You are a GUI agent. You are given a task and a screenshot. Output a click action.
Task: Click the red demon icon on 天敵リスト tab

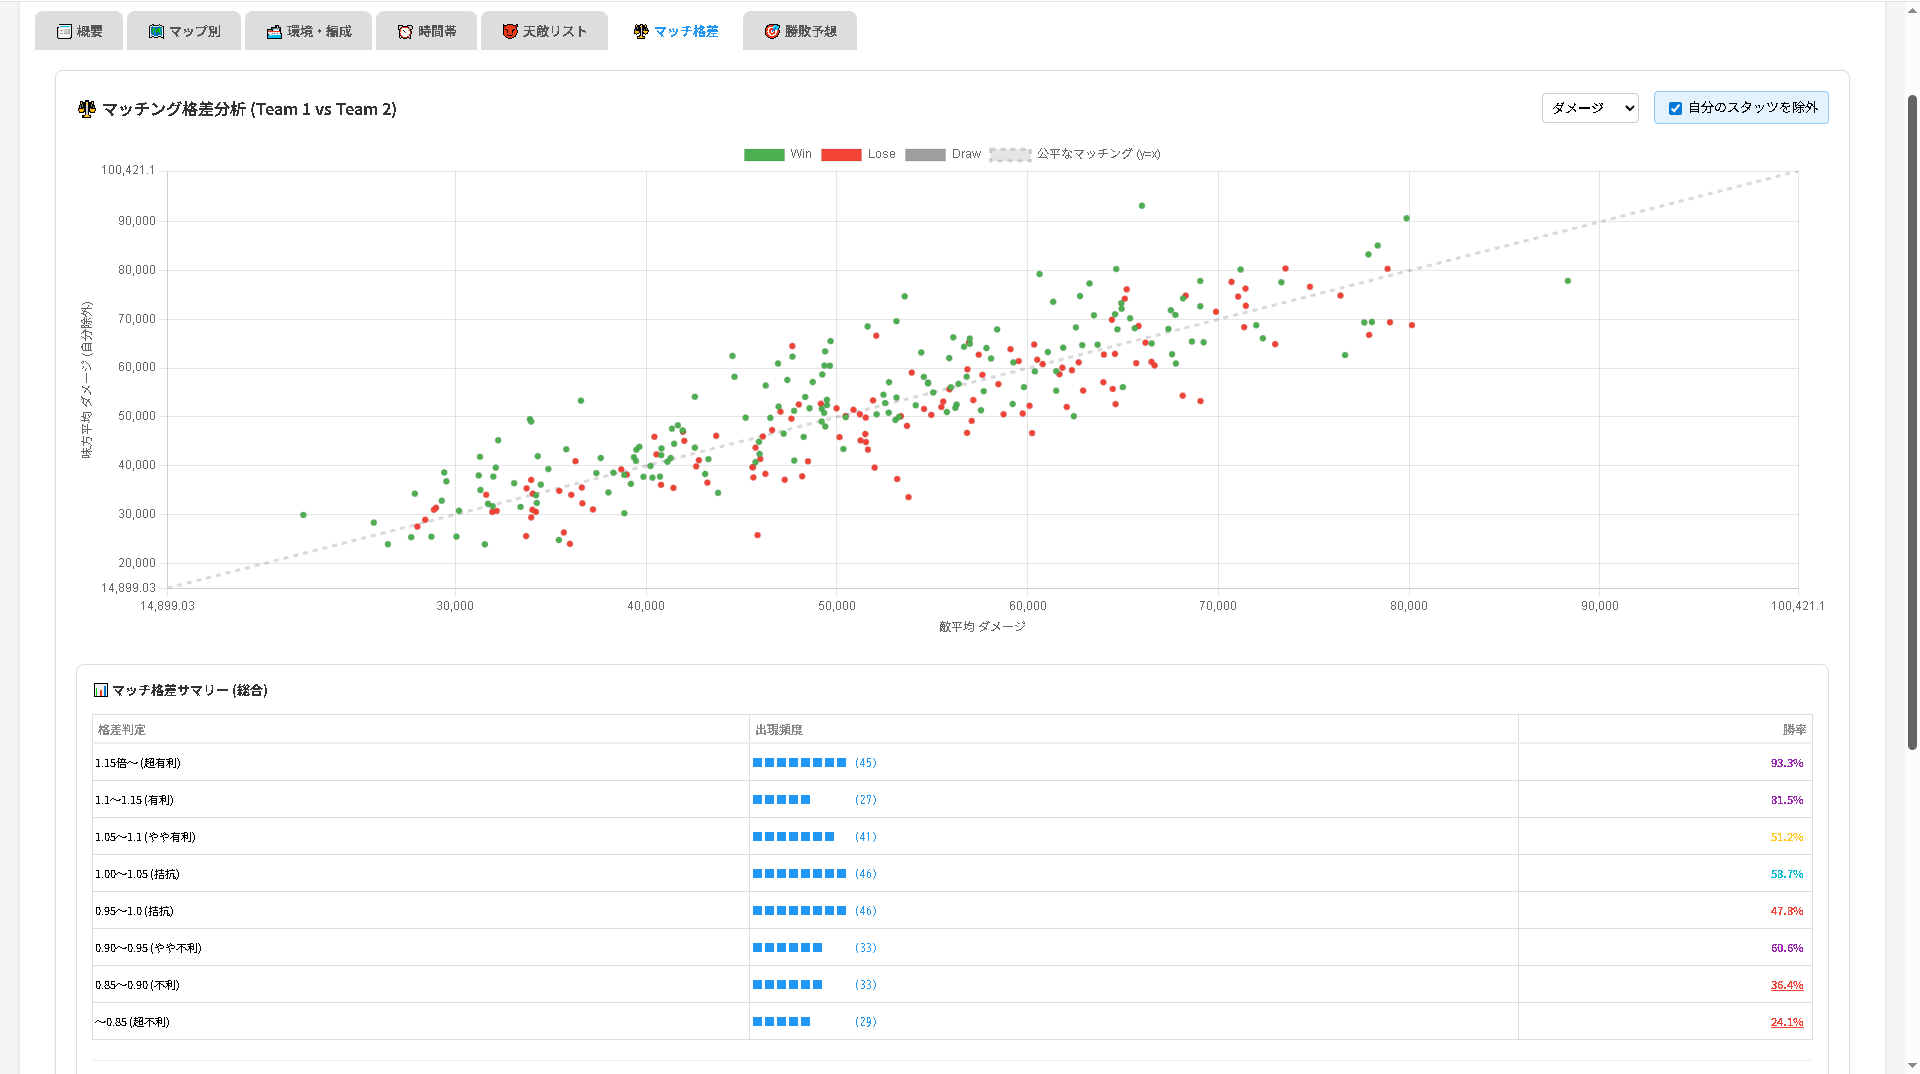510,32
